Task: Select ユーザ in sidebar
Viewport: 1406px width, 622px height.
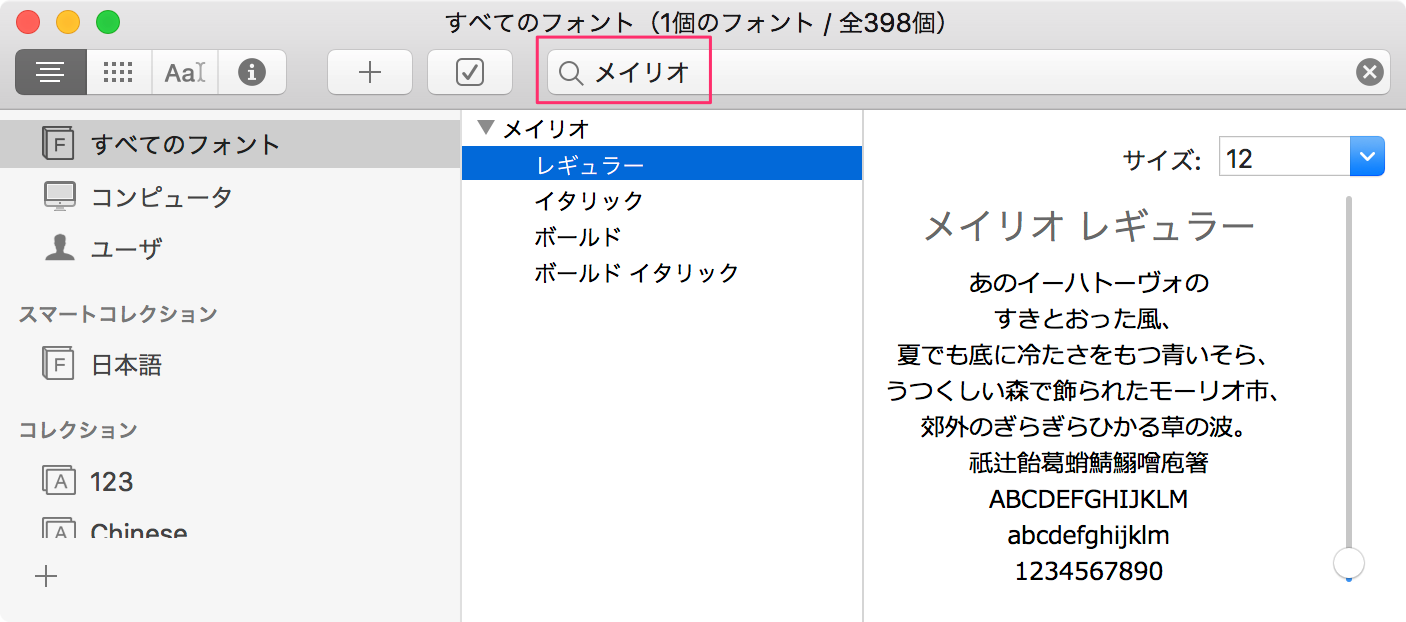Action: 230,248
